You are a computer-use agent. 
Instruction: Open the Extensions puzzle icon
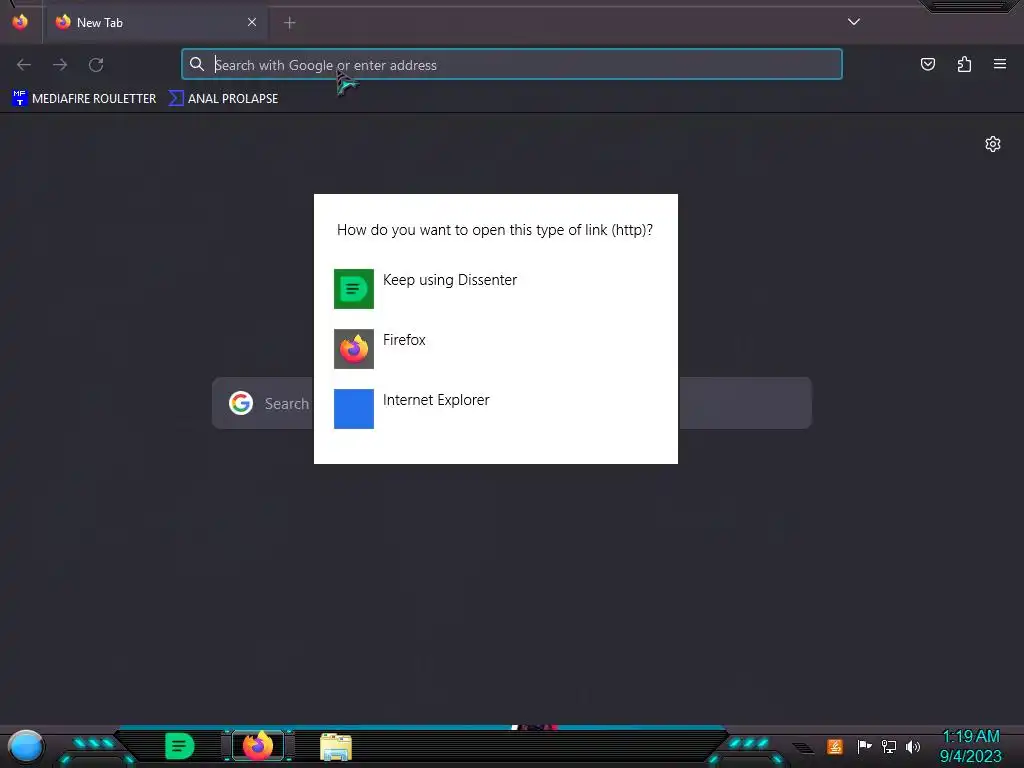pos(964,64)
